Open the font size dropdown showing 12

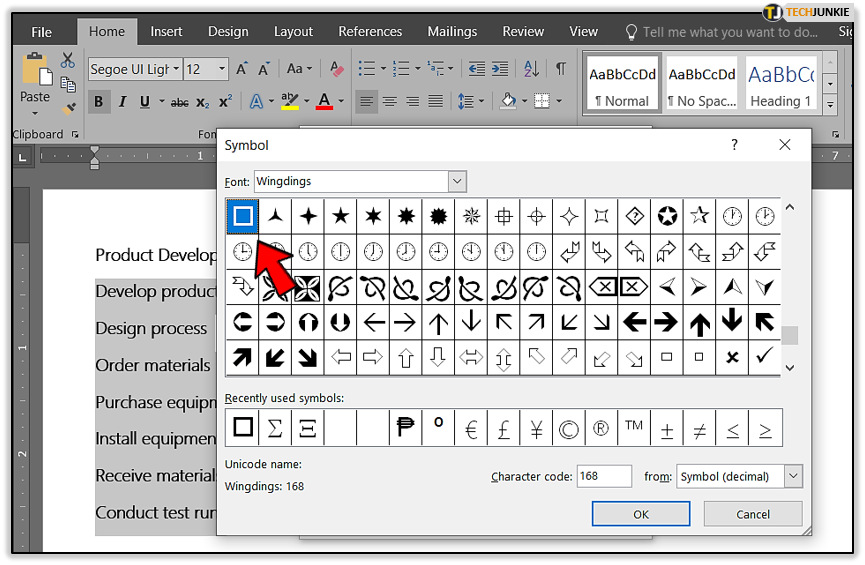click(x=222, y=70)
